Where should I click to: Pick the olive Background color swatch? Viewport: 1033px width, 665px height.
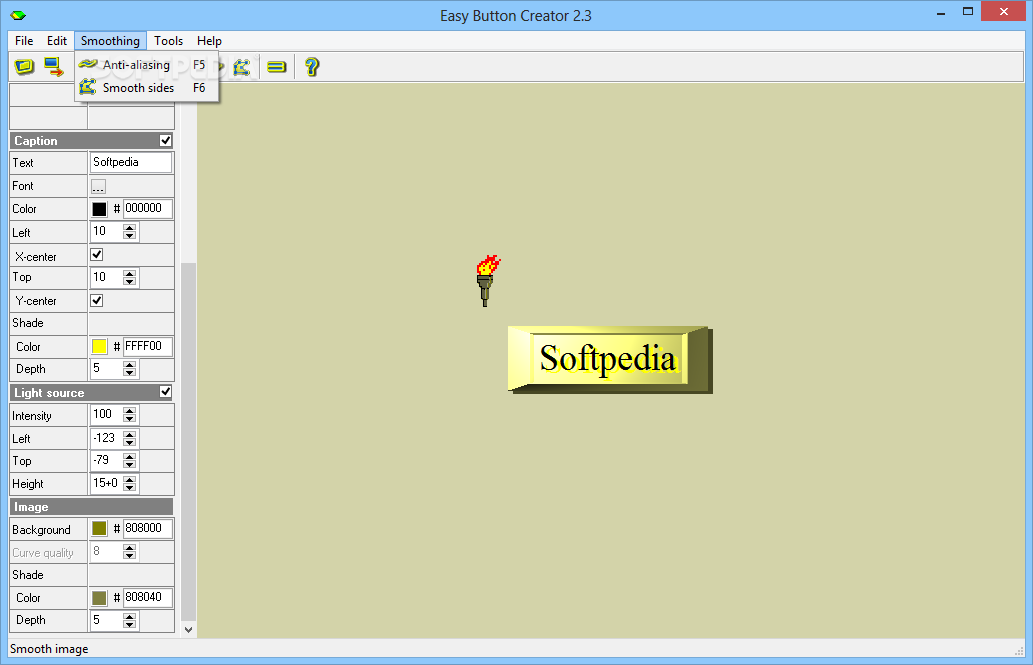pyautogui.click(x=99, y=529)
